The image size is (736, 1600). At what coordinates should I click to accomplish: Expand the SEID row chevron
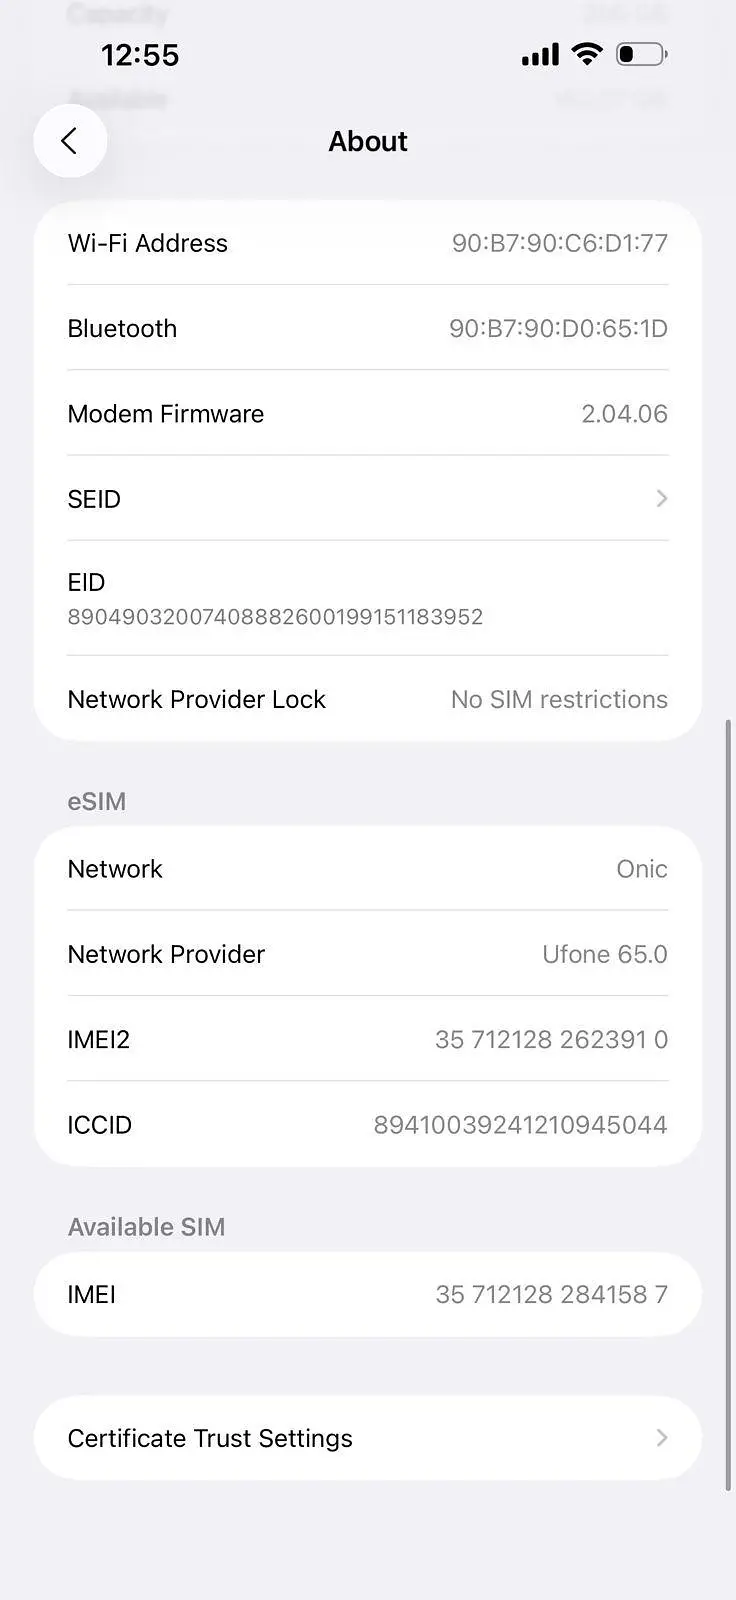tap(661, 498)
